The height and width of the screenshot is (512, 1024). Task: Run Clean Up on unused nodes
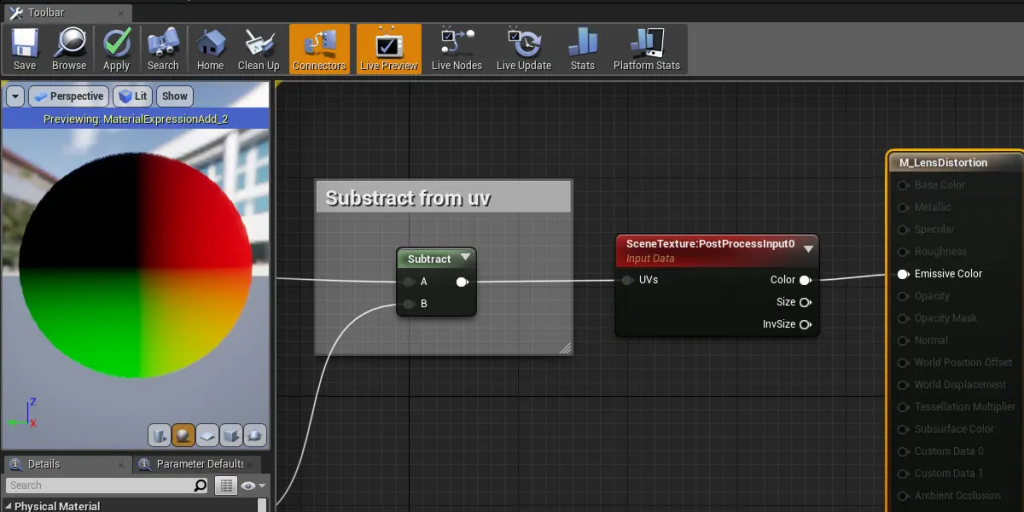(259, 49)
